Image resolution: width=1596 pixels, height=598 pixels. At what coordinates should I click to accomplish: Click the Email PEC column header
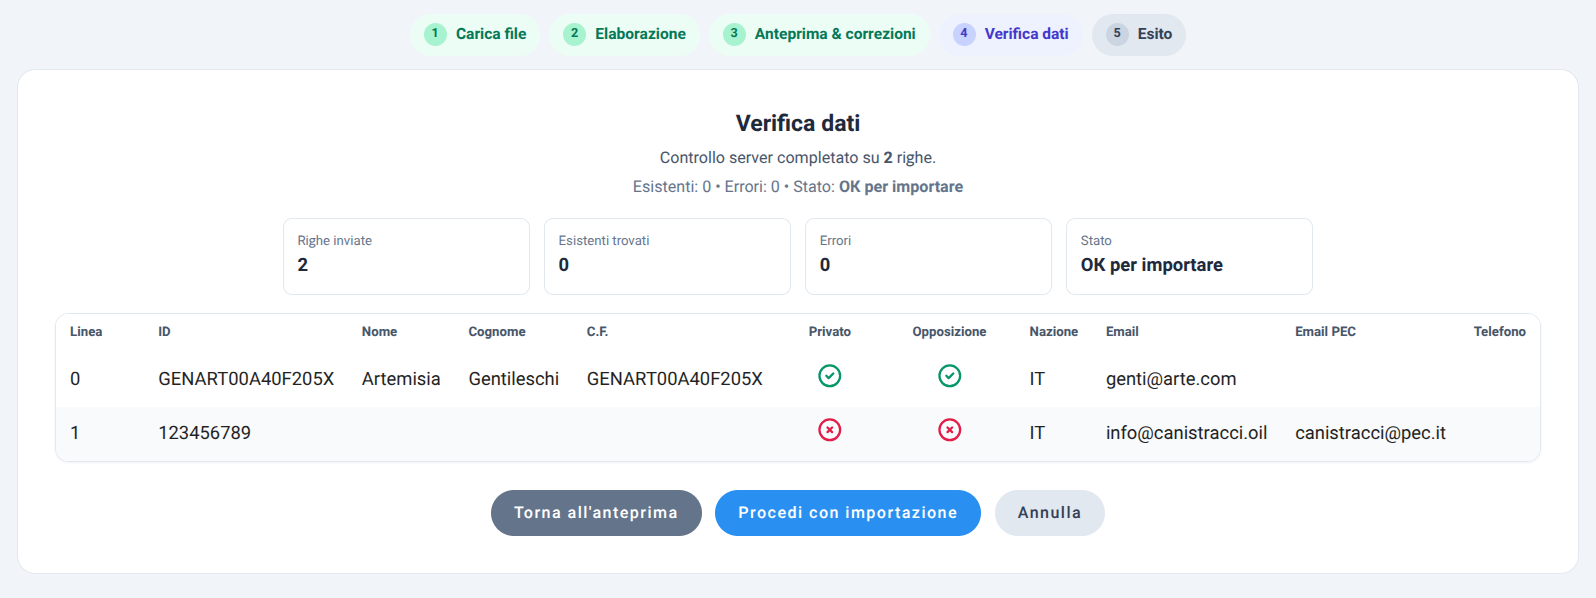point(1325,332)
